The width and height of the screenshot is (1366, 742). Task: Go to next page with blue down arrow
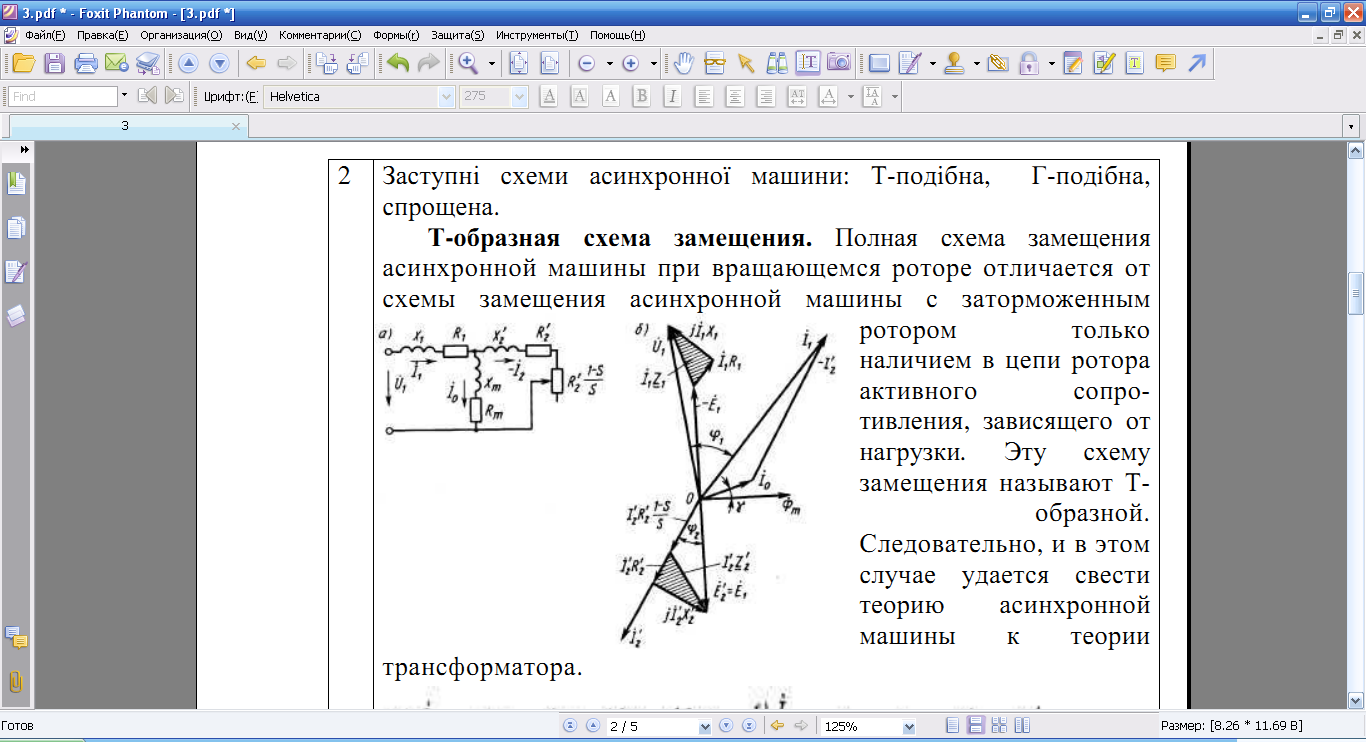[x=219, y=63]
